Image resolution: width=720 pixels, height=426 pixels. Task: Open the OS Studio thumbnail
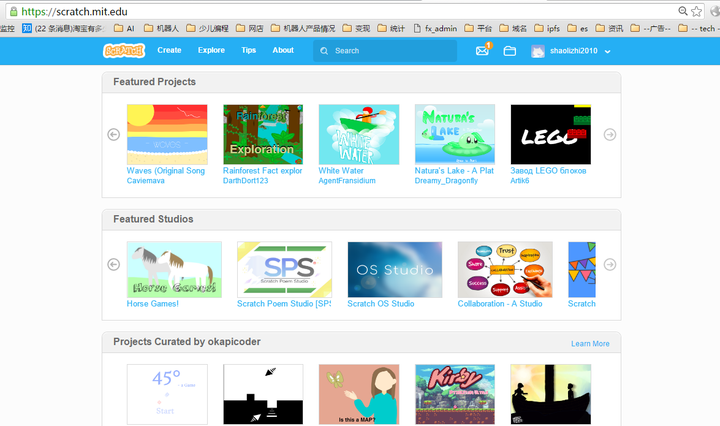click(395, 269)
